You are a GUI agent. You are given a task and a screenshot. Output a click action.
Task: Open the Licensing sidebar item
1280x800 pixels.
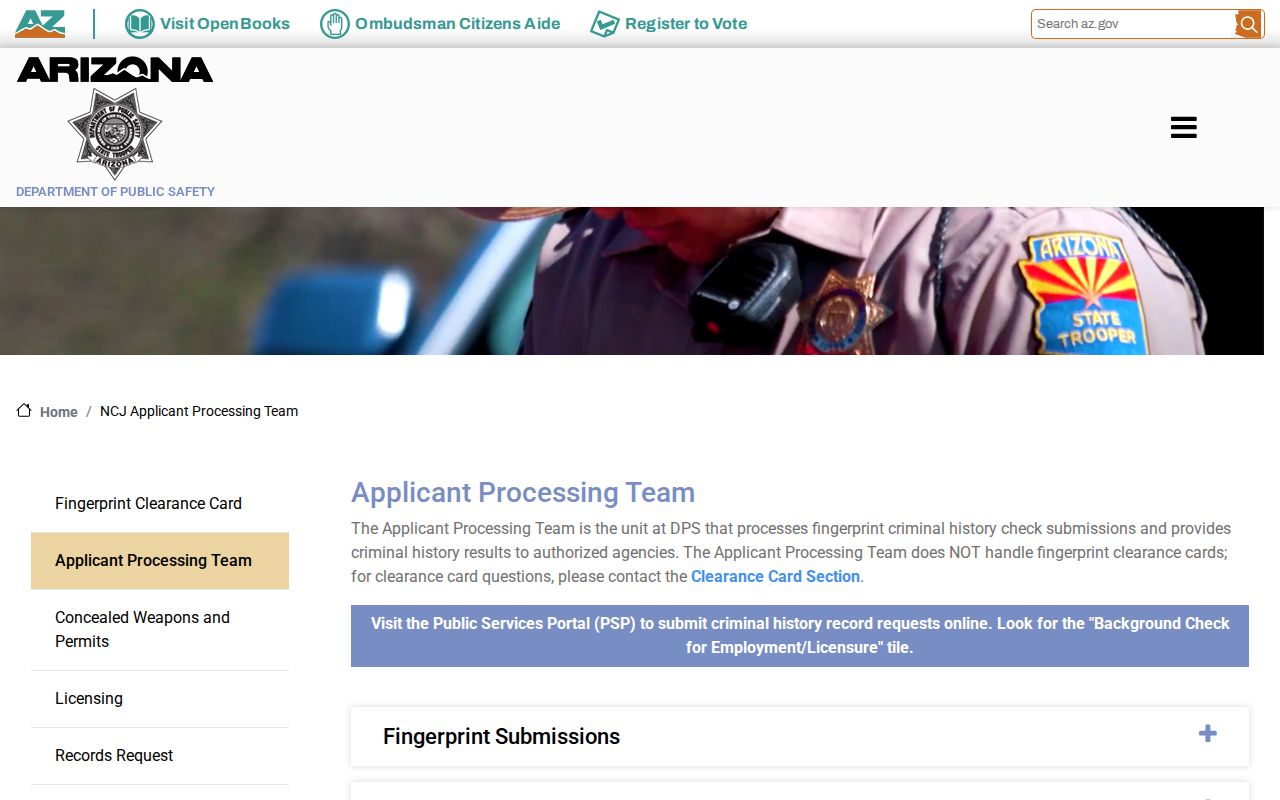click(160, 699)
